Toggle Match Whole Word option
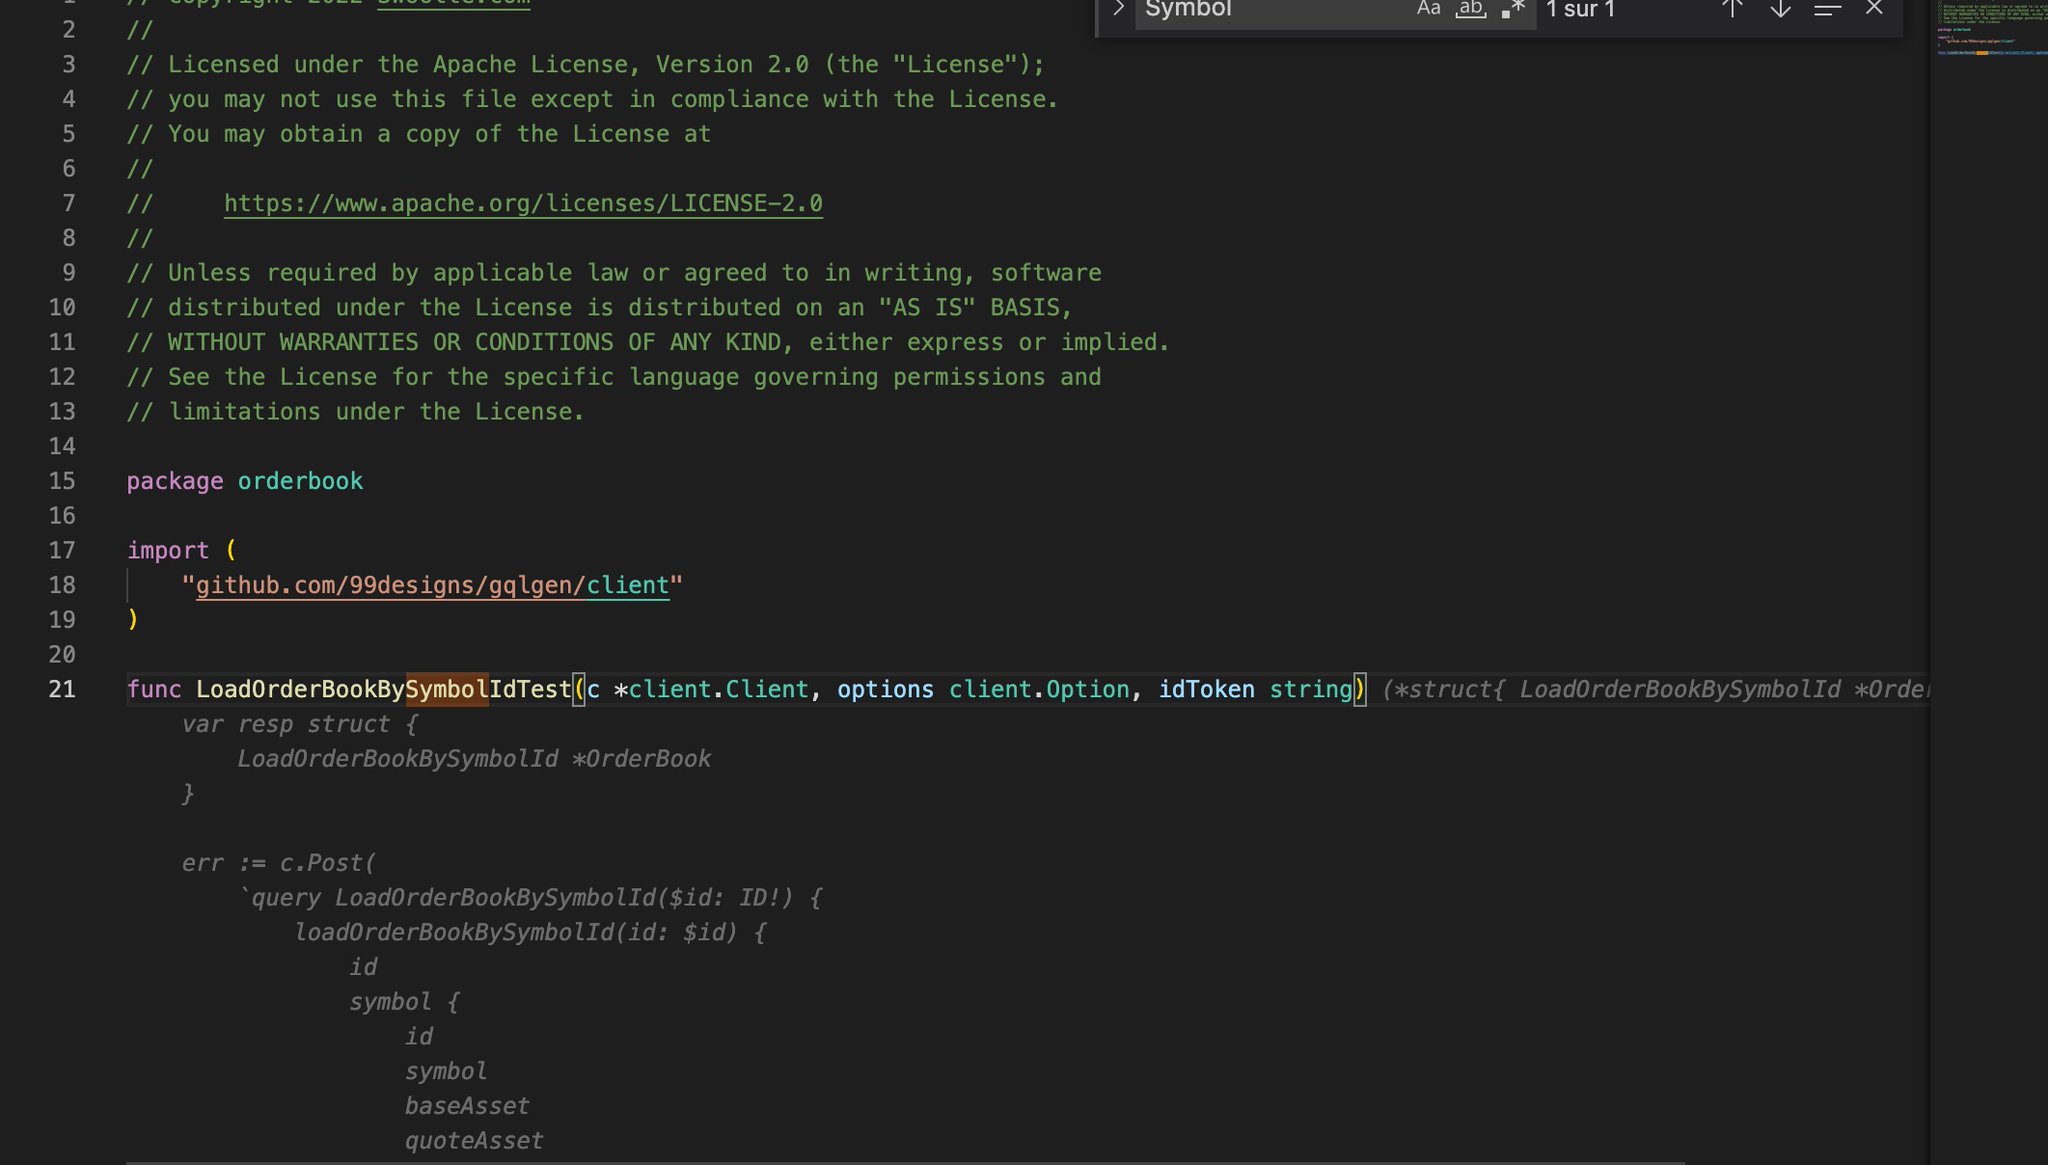Screen dimensions: 2048x1165 [1470, 9]
